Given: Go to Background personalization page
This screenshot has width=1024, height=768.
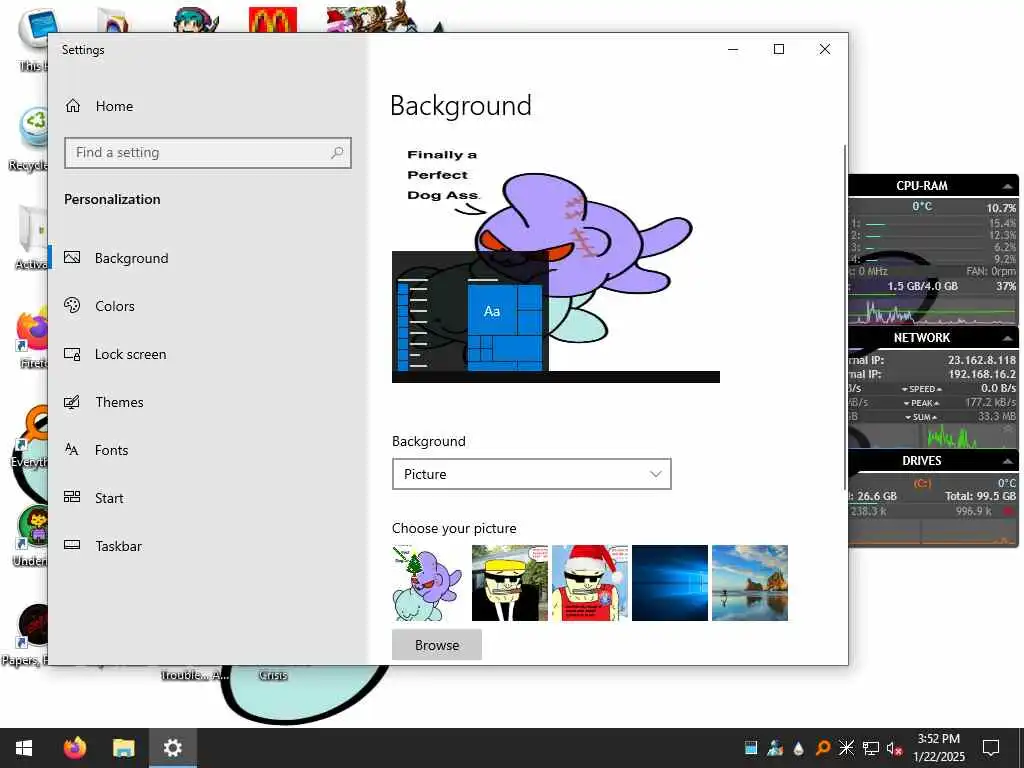Looking at the screenshot, I should pyautogui.click(x=132, y=258).
